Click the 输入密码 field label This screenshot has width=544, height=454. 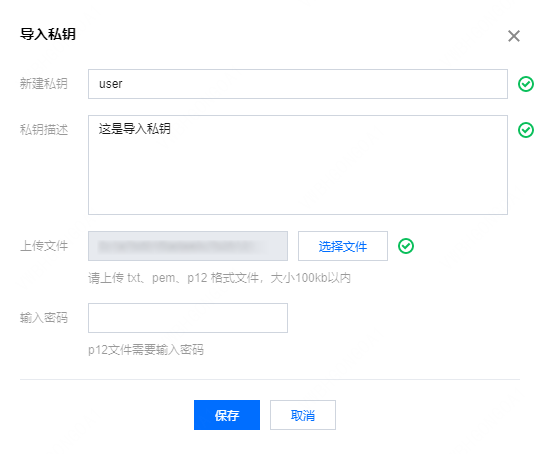(44, 318)
